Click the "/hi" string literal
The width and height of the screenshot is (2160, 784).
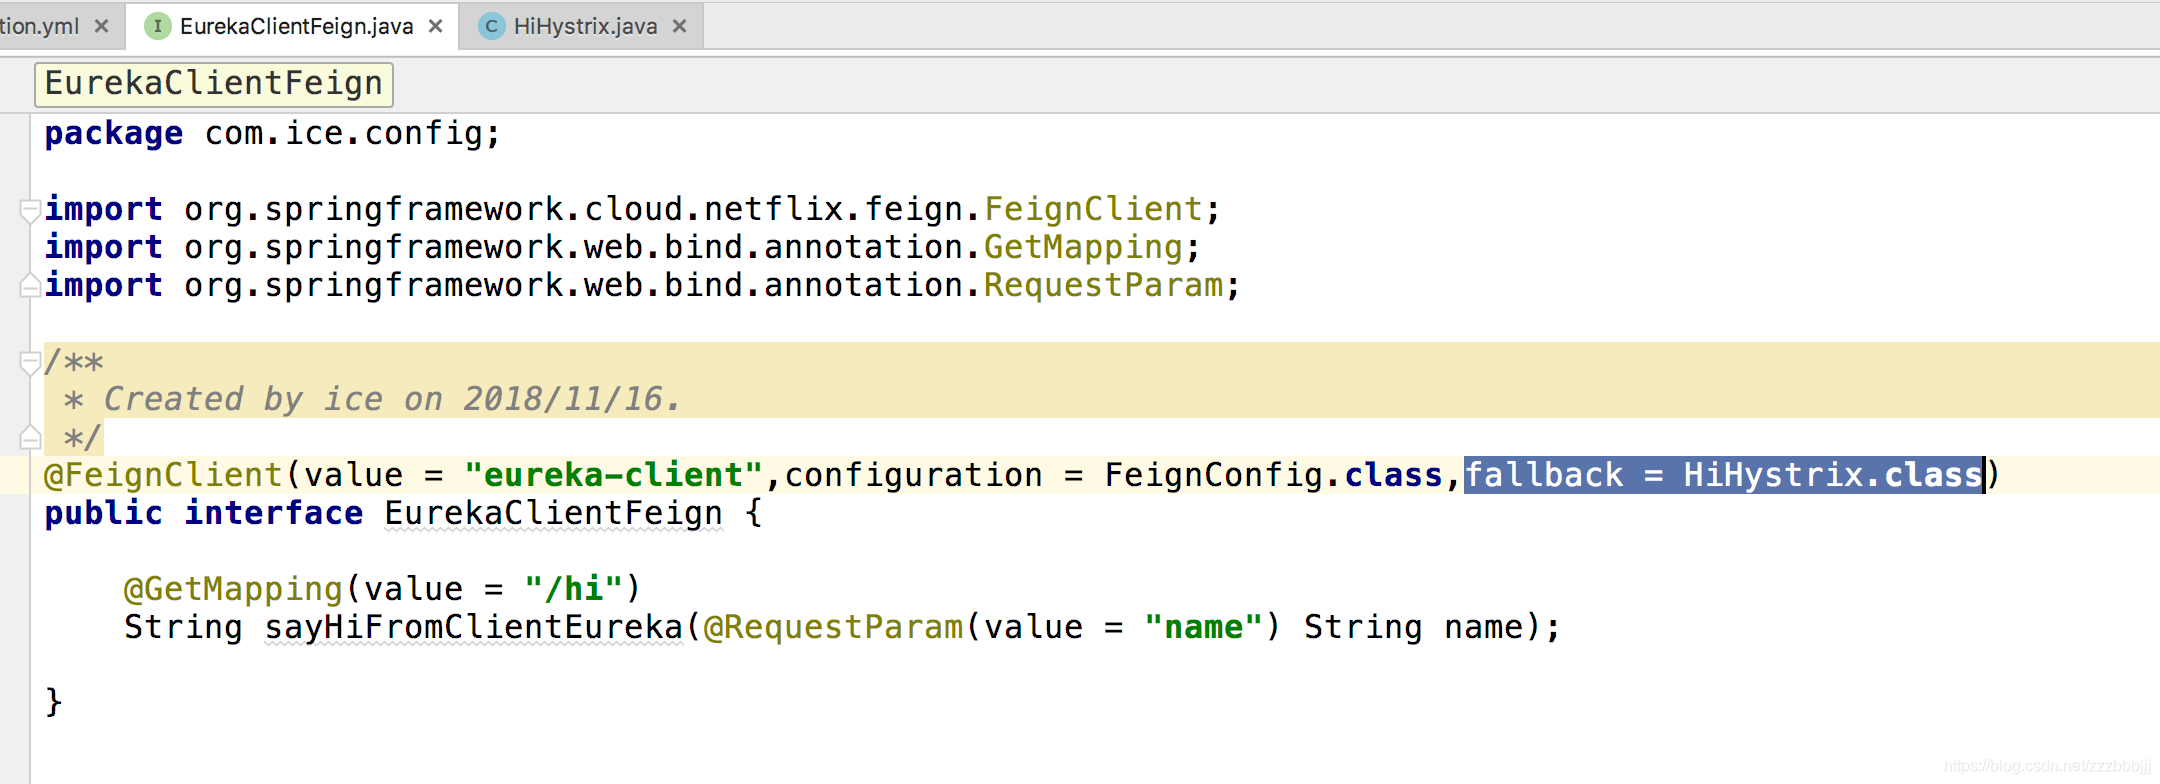point(574,589)
